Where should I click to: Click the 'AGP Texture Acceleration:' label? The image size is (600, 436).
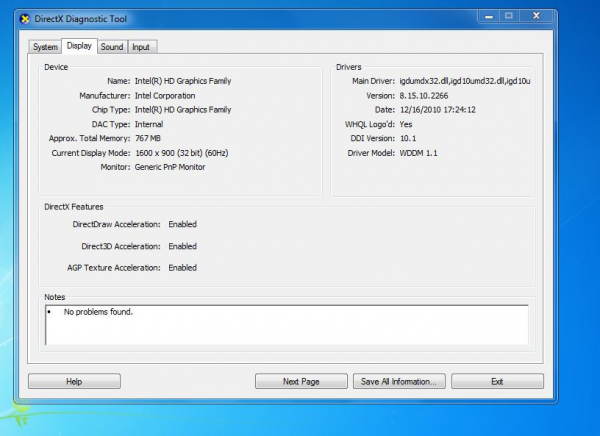coord(114,268)
